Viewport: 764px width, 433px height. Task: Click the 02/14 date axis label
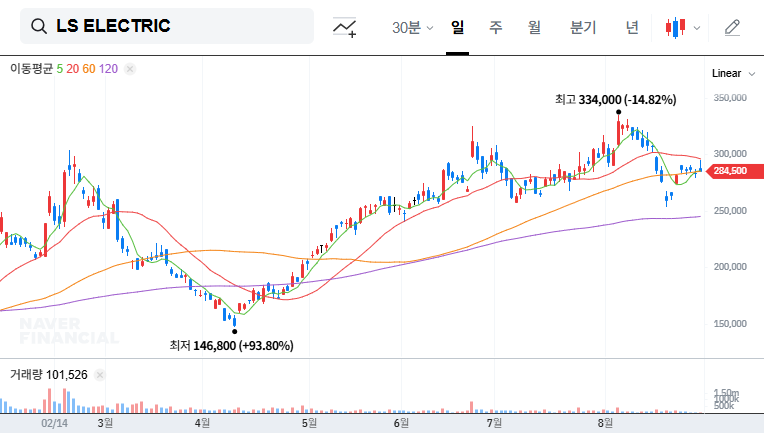pos(55,423)
